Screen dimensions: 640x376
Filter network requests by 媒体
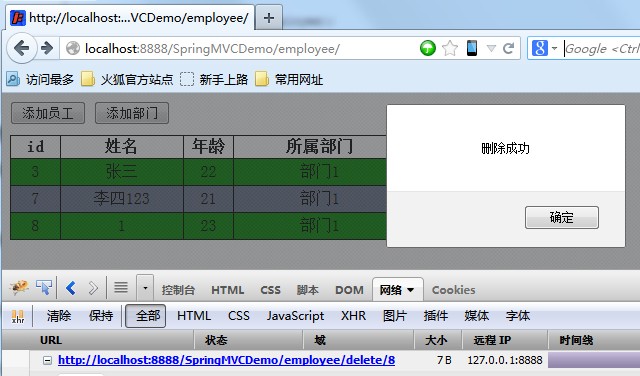click(476, 316)
